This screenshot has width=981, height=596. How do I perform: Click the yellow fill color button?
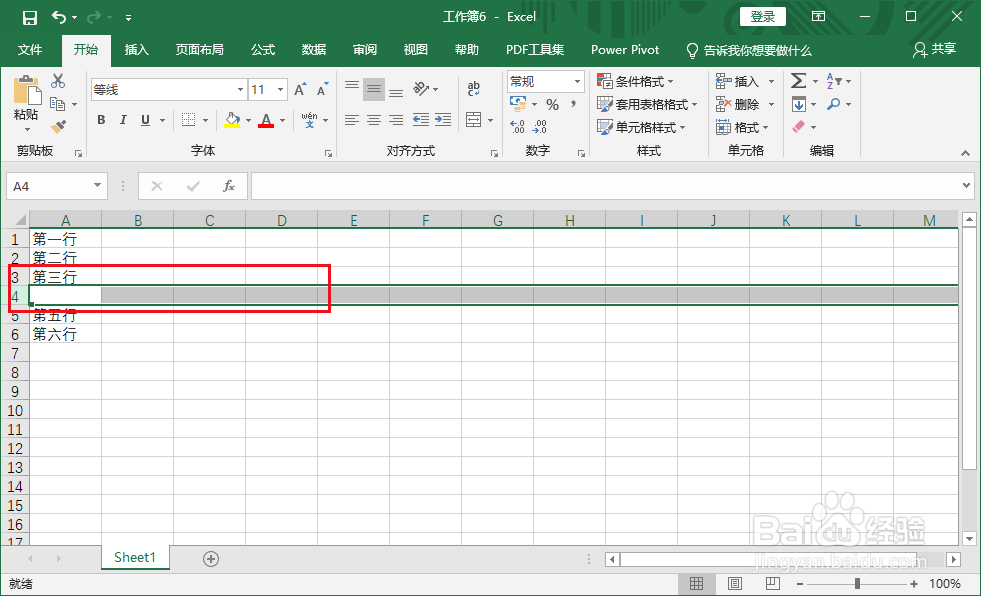232,119
